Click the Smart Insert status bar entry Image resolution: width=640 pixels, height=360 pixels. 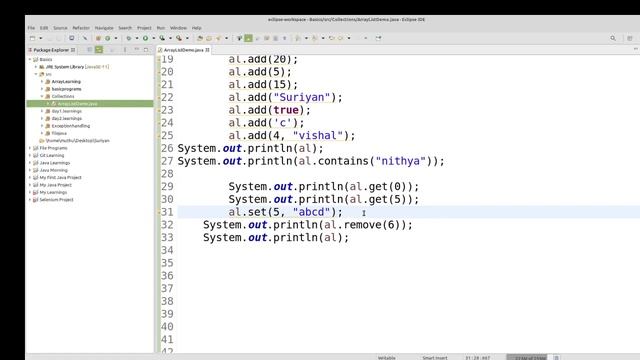pyautogui.click(x=435, y=358)
